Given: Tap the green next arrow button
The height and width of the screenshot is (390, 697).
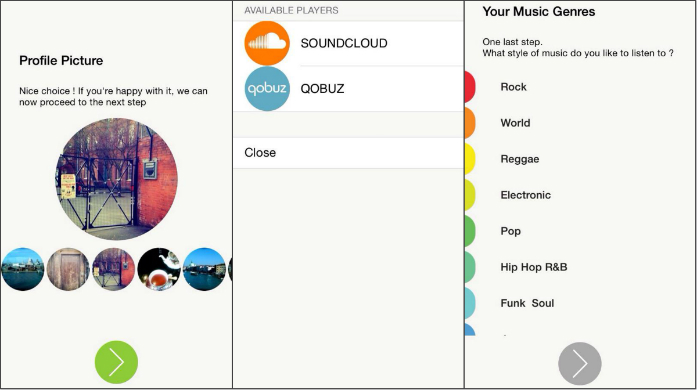Looking at the screenshot, I should point(116,362).
